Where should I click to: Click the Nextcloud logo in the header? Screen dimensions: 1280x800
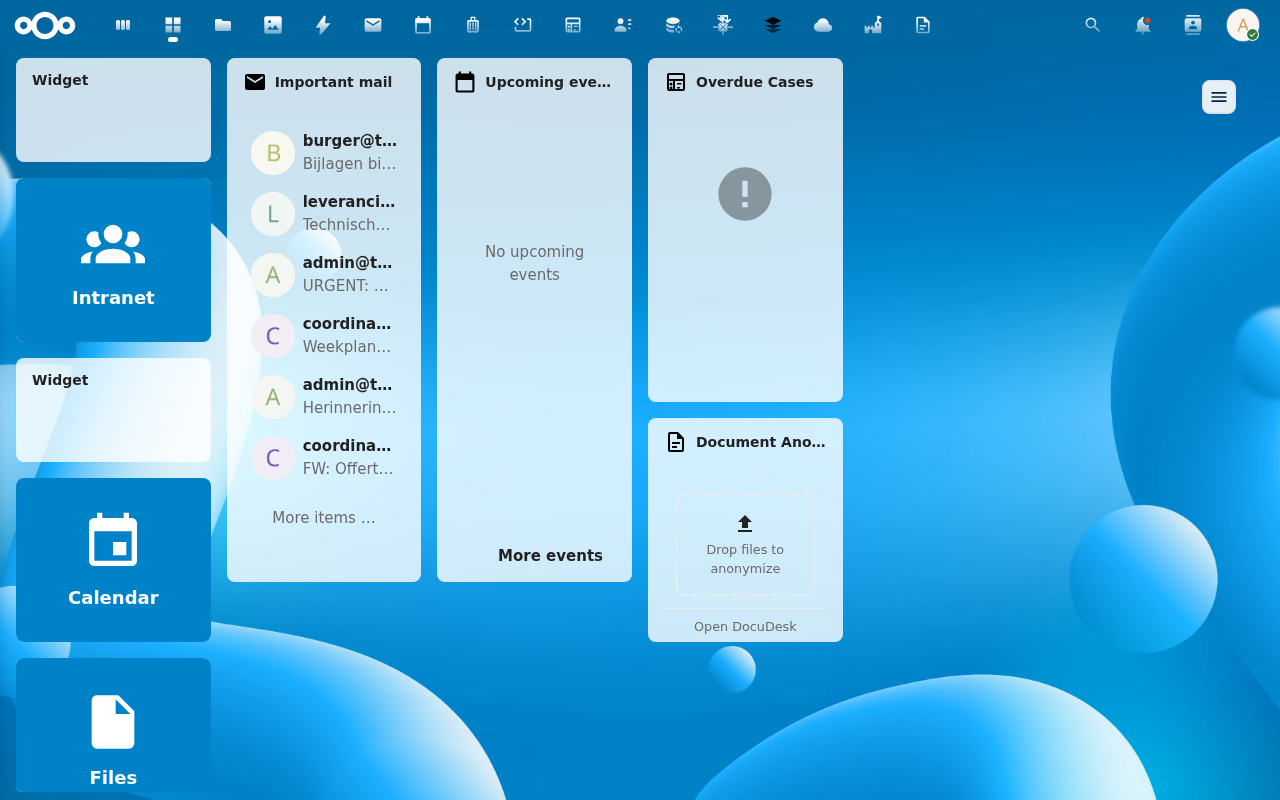pos(45,25)
